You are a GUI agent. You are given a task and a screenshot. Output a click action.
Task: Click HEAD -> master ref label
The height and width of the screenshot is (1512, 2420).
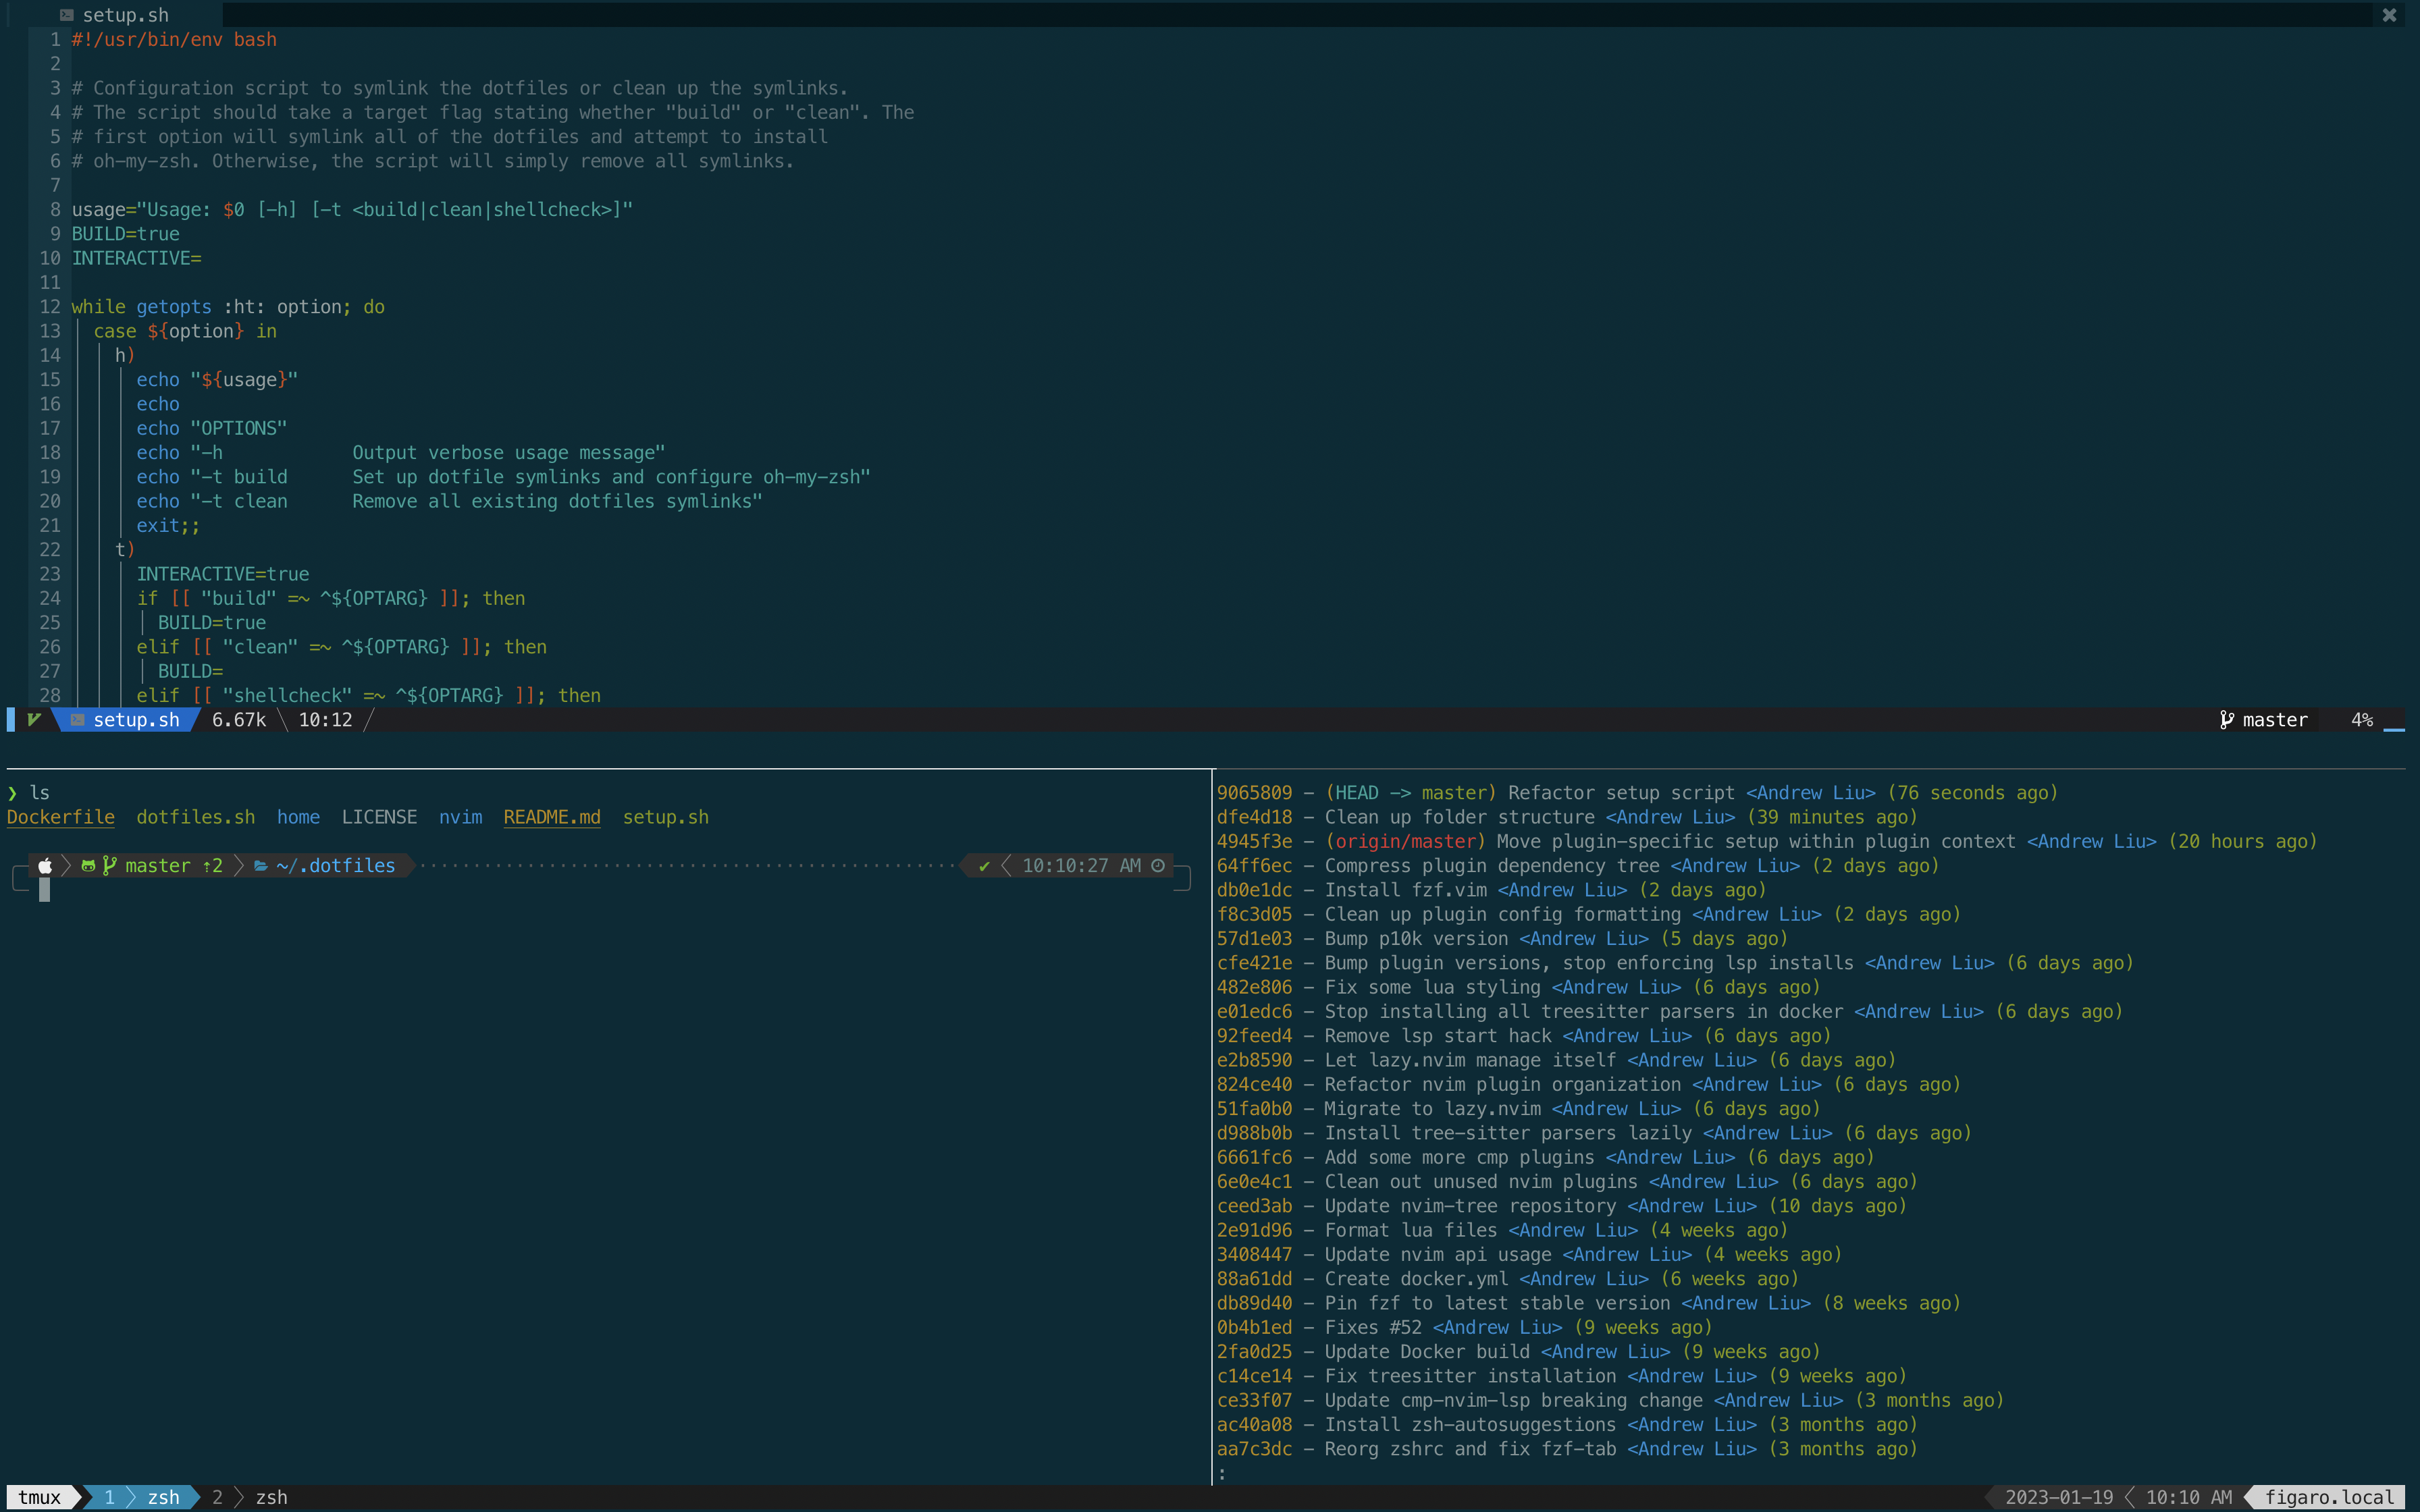coord(1411,793)
